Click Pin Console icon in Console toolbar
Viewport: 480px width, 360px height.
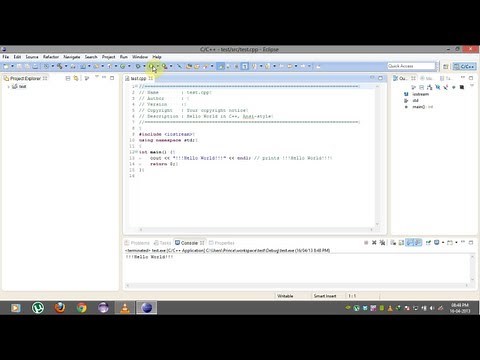click(428, 243)
